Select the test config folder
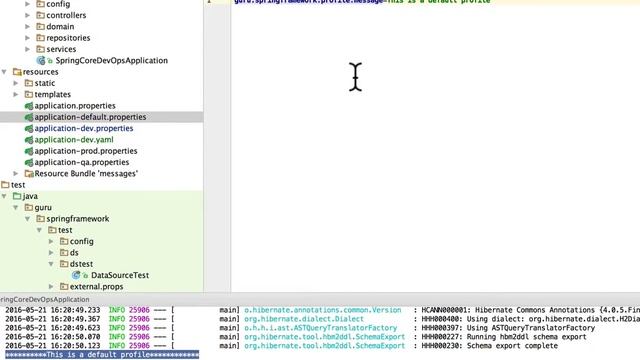 [x=82, y=241]
